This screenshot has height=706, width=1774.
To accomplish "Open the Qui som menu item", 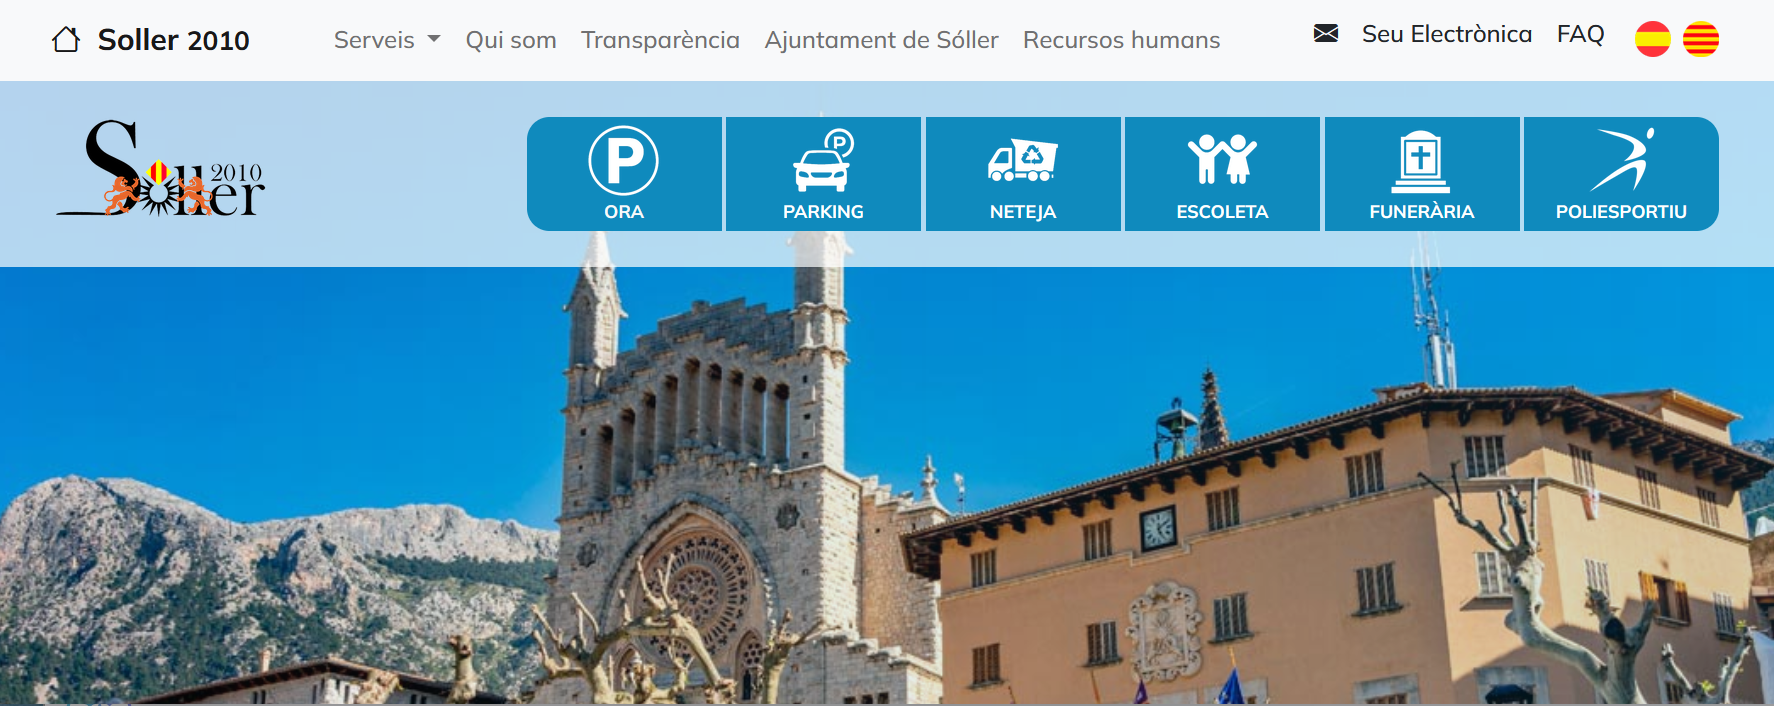I will [511, 40].
